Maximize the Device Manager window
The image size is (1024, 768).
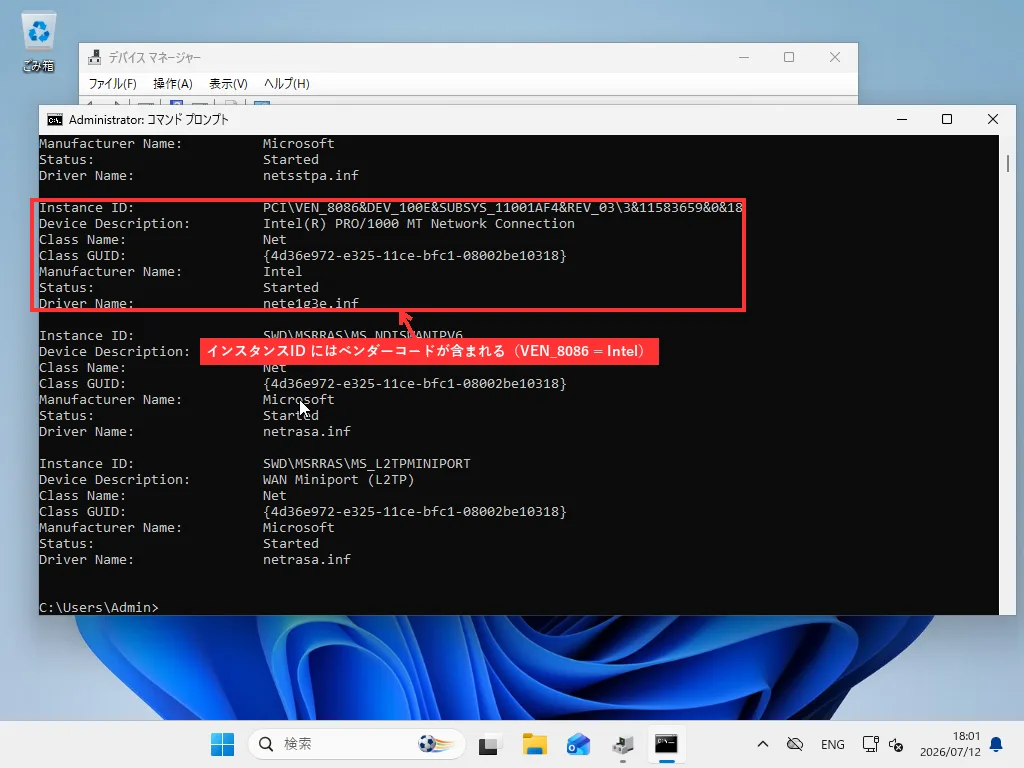coord(789,57)
